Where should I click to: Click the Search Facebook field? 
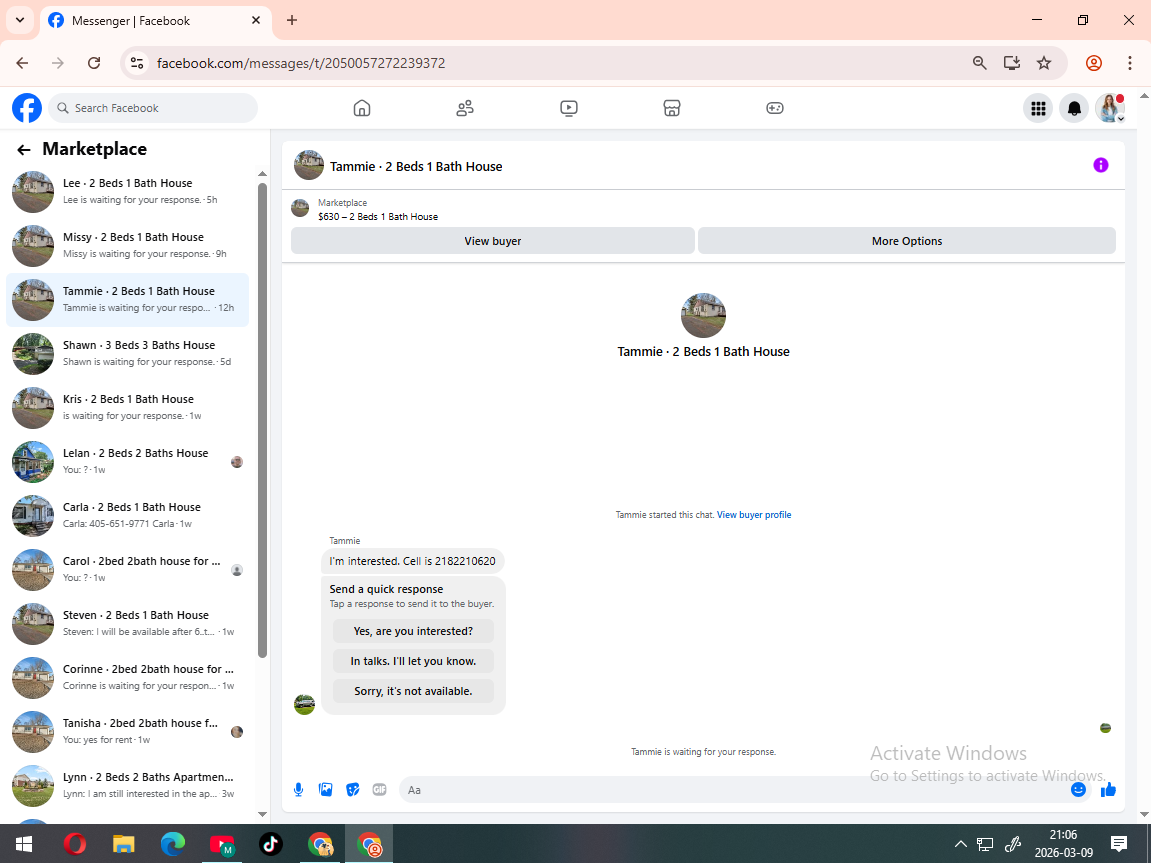point(153,108)
